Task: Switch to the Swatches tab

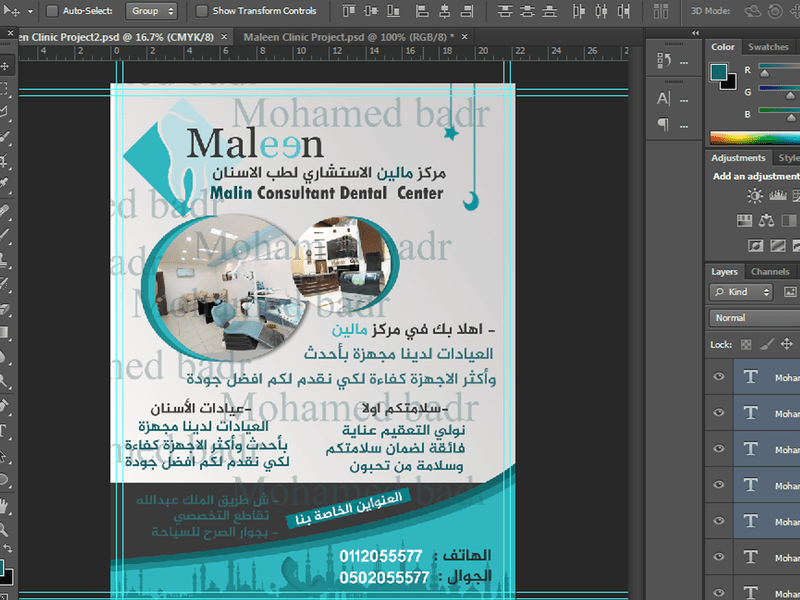Action: (768, 47)
